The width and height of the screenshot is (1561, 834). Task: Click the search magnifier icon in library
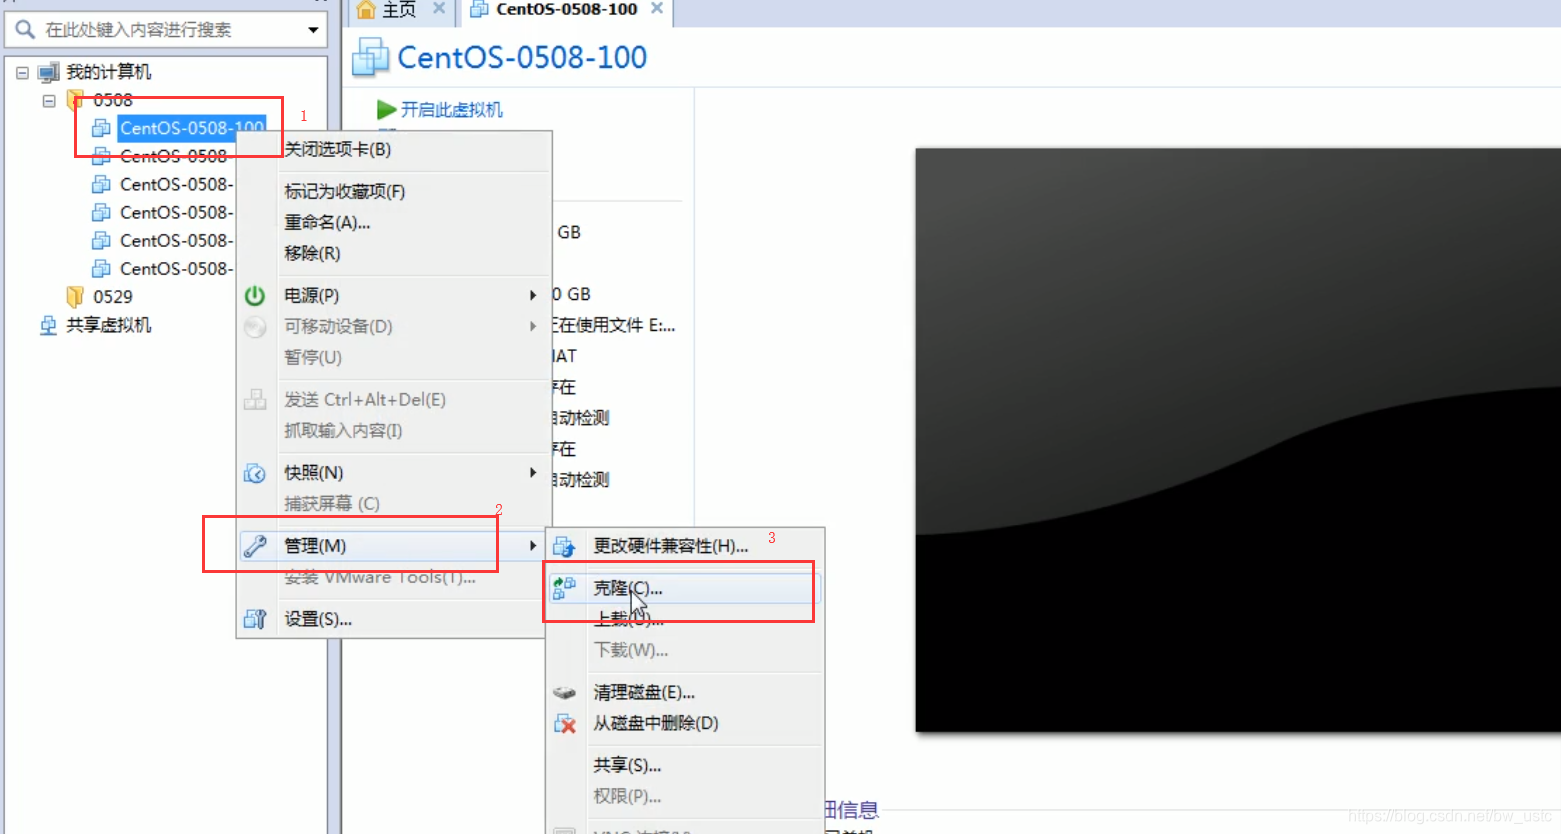click(x=25, y=30)
